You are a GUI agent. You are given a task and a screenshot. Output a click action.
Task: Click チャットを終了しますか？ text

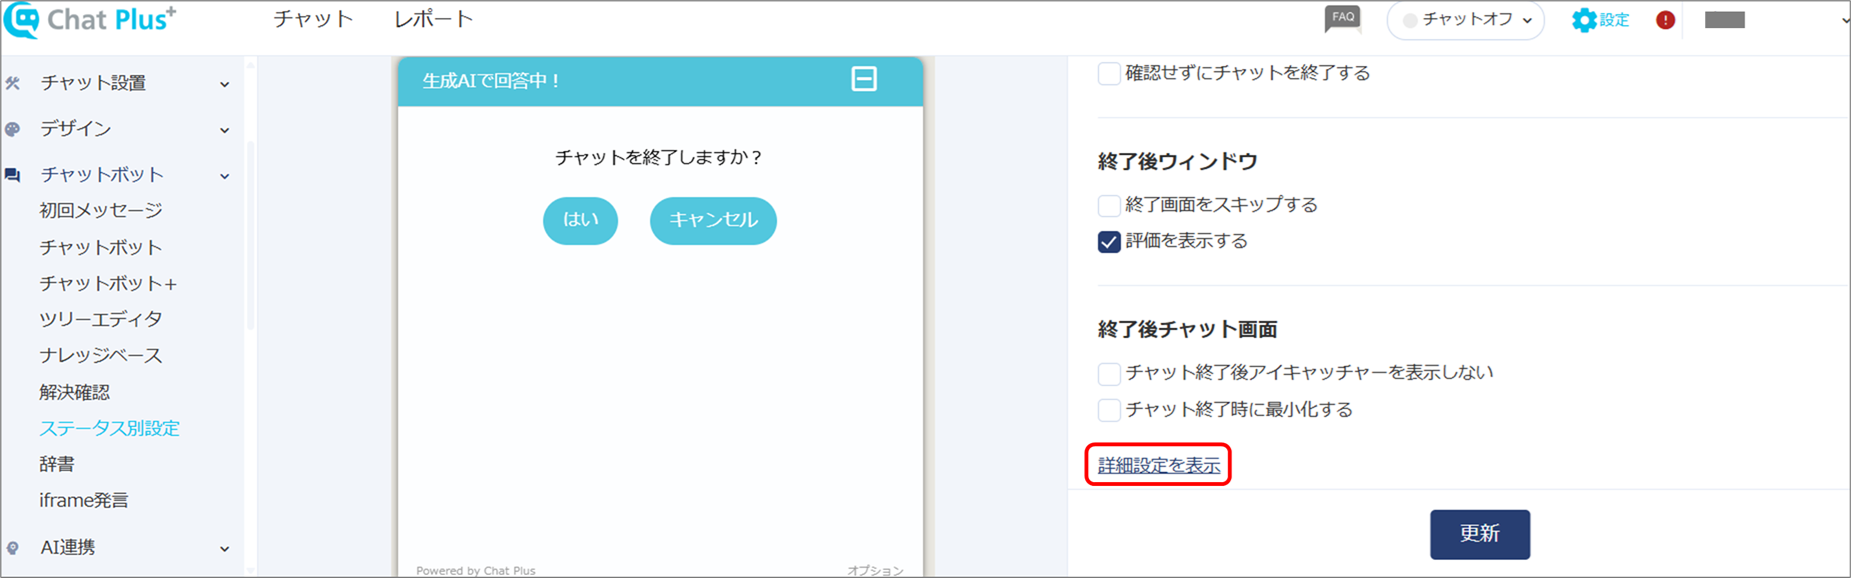660,157
